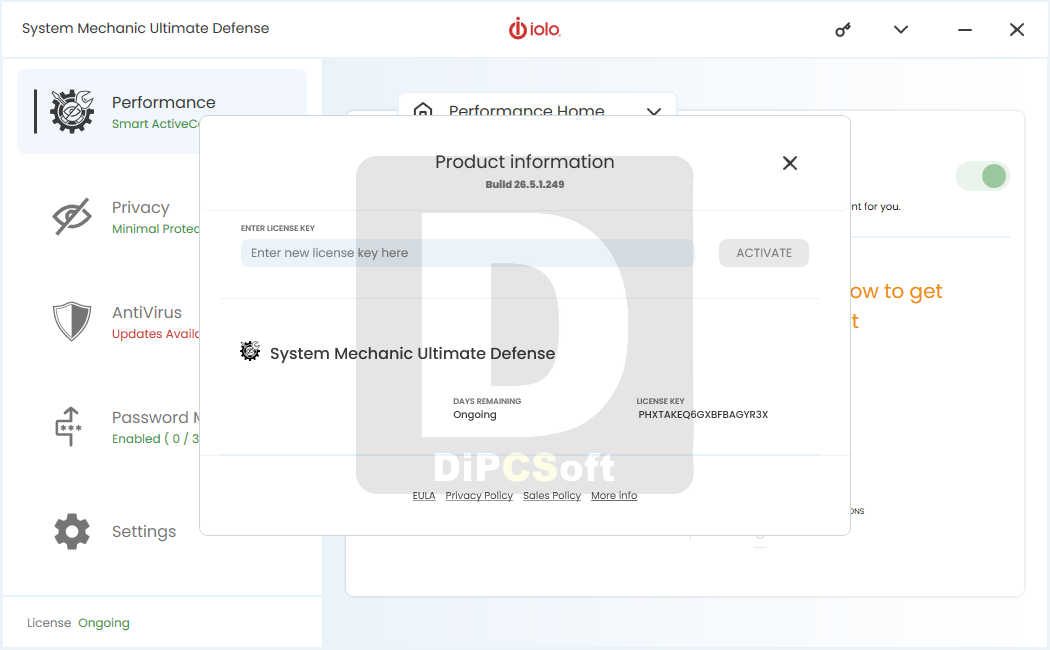The height and width of the screenshot is (650, 1050).
Task: Open the EULA link
Action: click(x=424, y=495)
